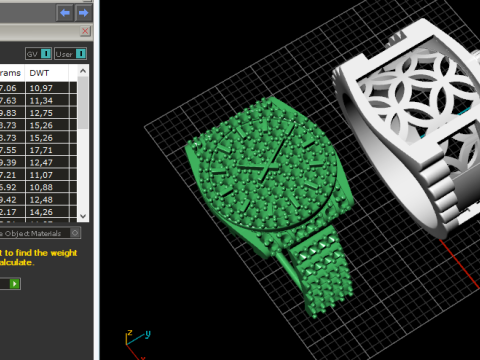Toggle the GV switch

tap(39, 54)
